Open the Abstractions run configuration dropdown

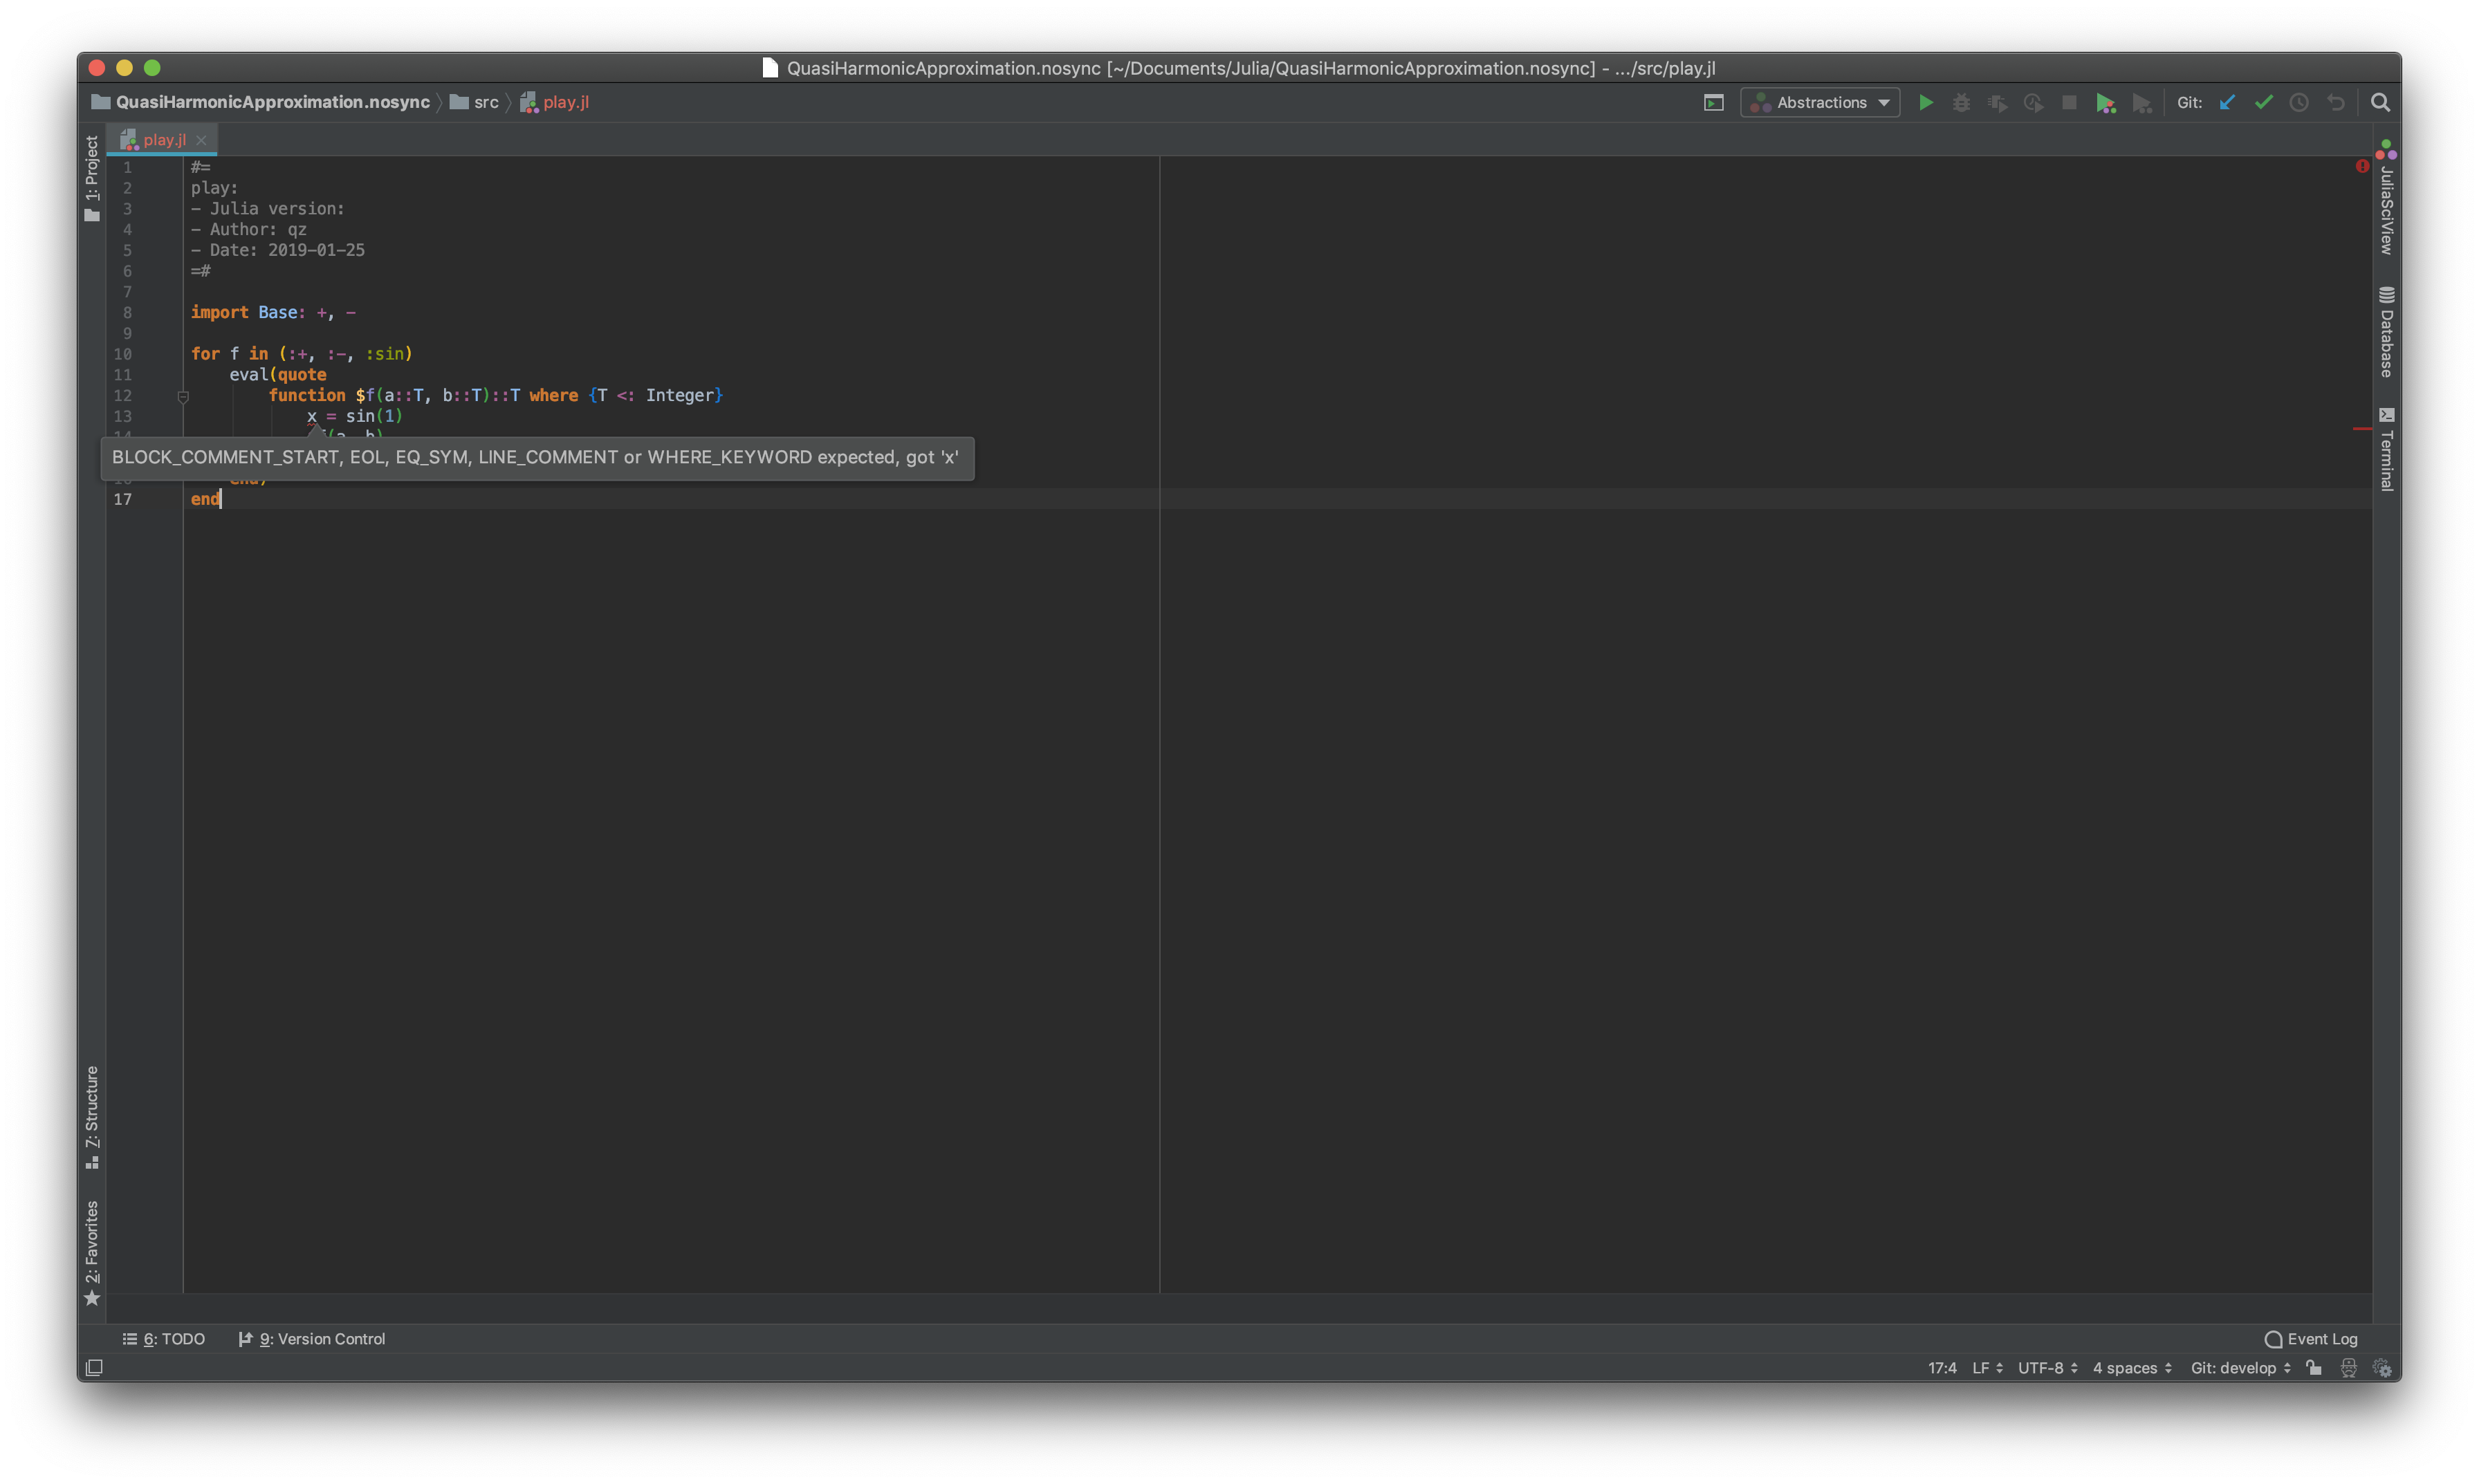tap(1819, 102)
